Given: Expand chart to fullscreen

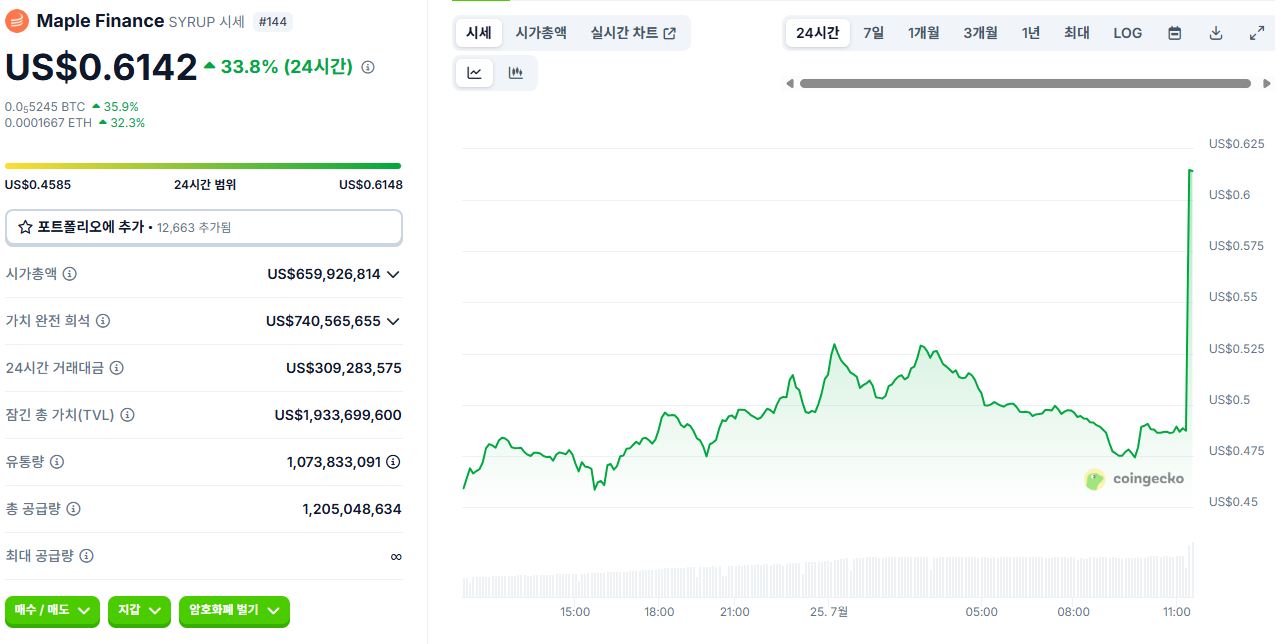Looking at the screenshot, I should coord(1257,33).
